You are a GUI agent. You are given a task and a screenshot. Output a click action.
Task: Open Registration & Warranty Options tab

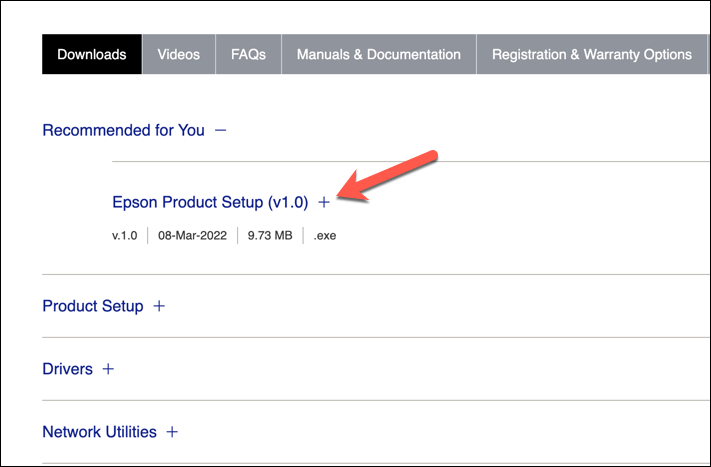(591, 54)
